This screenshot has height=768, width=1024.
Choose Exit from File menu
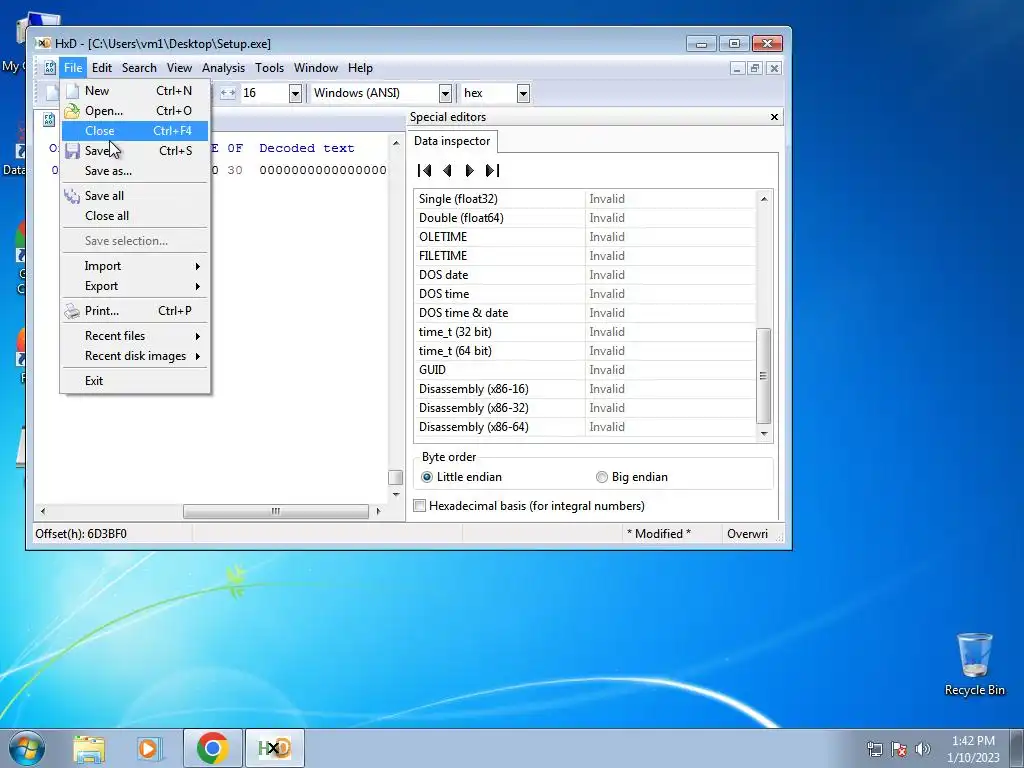(135, 381)
